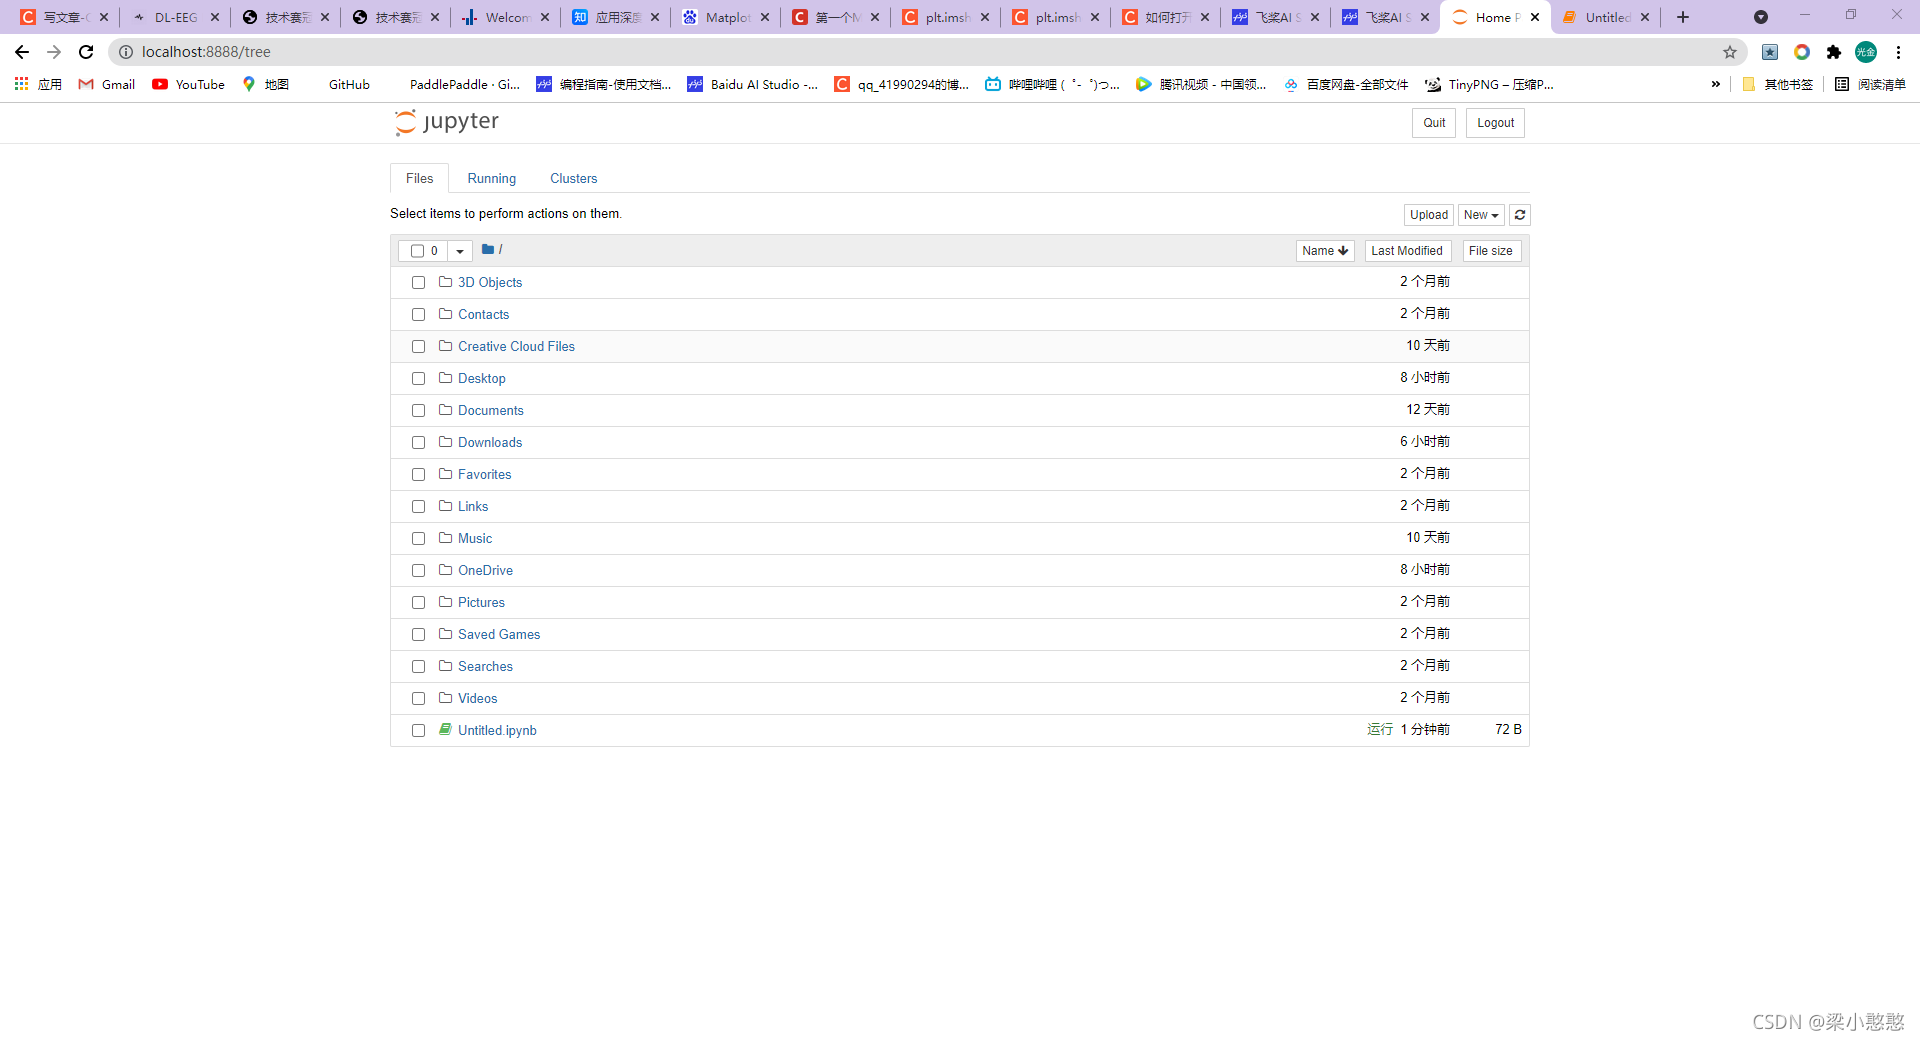Image resolution: width=1920 pixels, height=1040 pixels.
Task: Open the OneDrive folder link
Action: (x=485, y=571)
